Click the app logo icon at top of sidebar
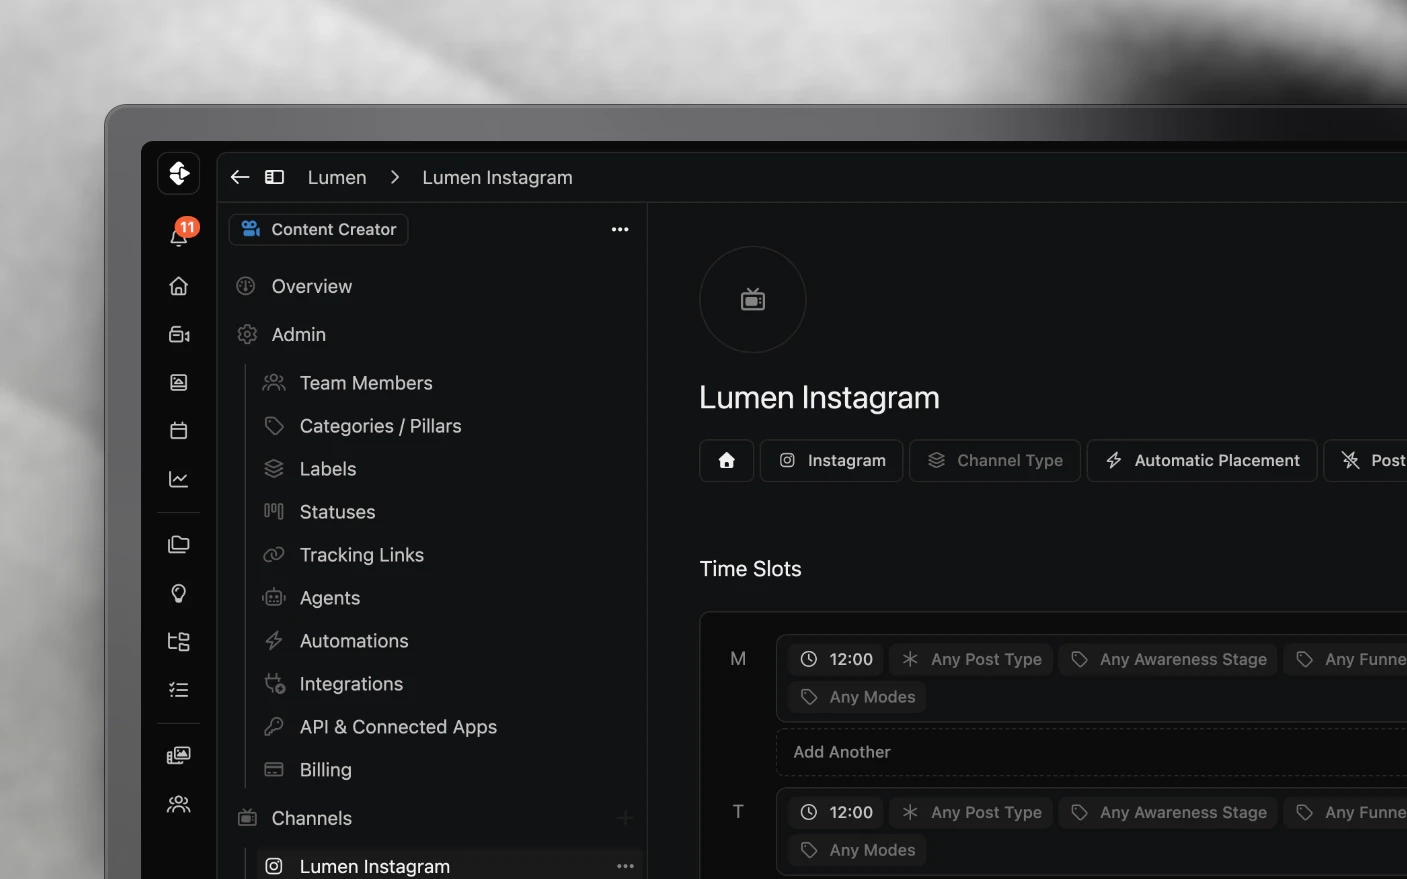1407x879 pixels. pos(179,174)
